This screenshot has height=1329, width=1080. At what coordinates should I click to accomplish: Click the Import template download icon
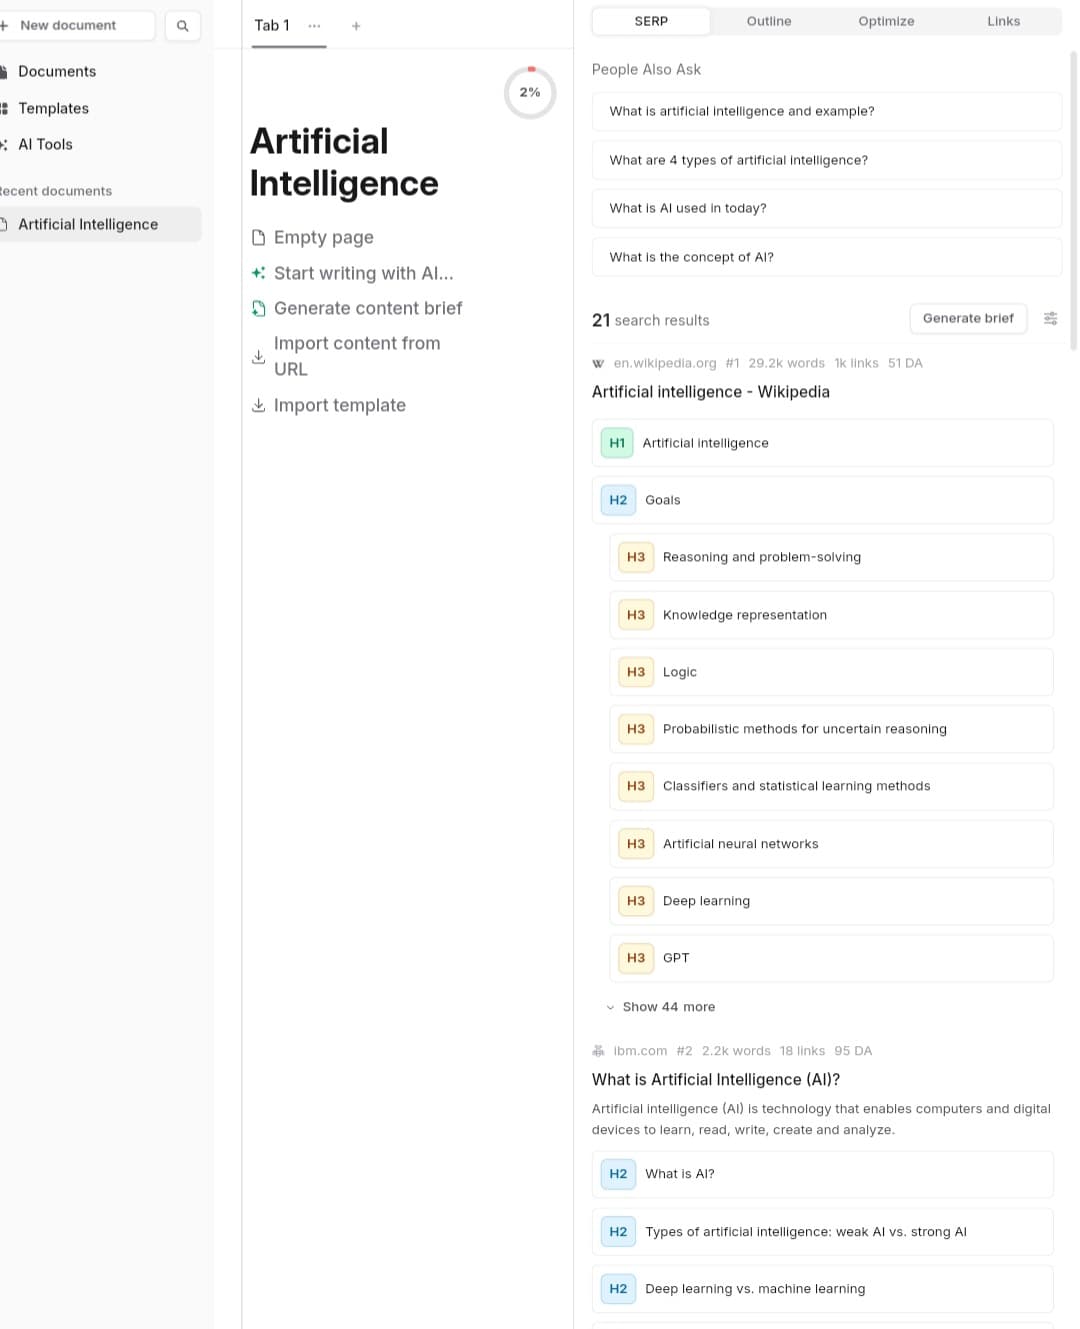click(x=258, y=405)
